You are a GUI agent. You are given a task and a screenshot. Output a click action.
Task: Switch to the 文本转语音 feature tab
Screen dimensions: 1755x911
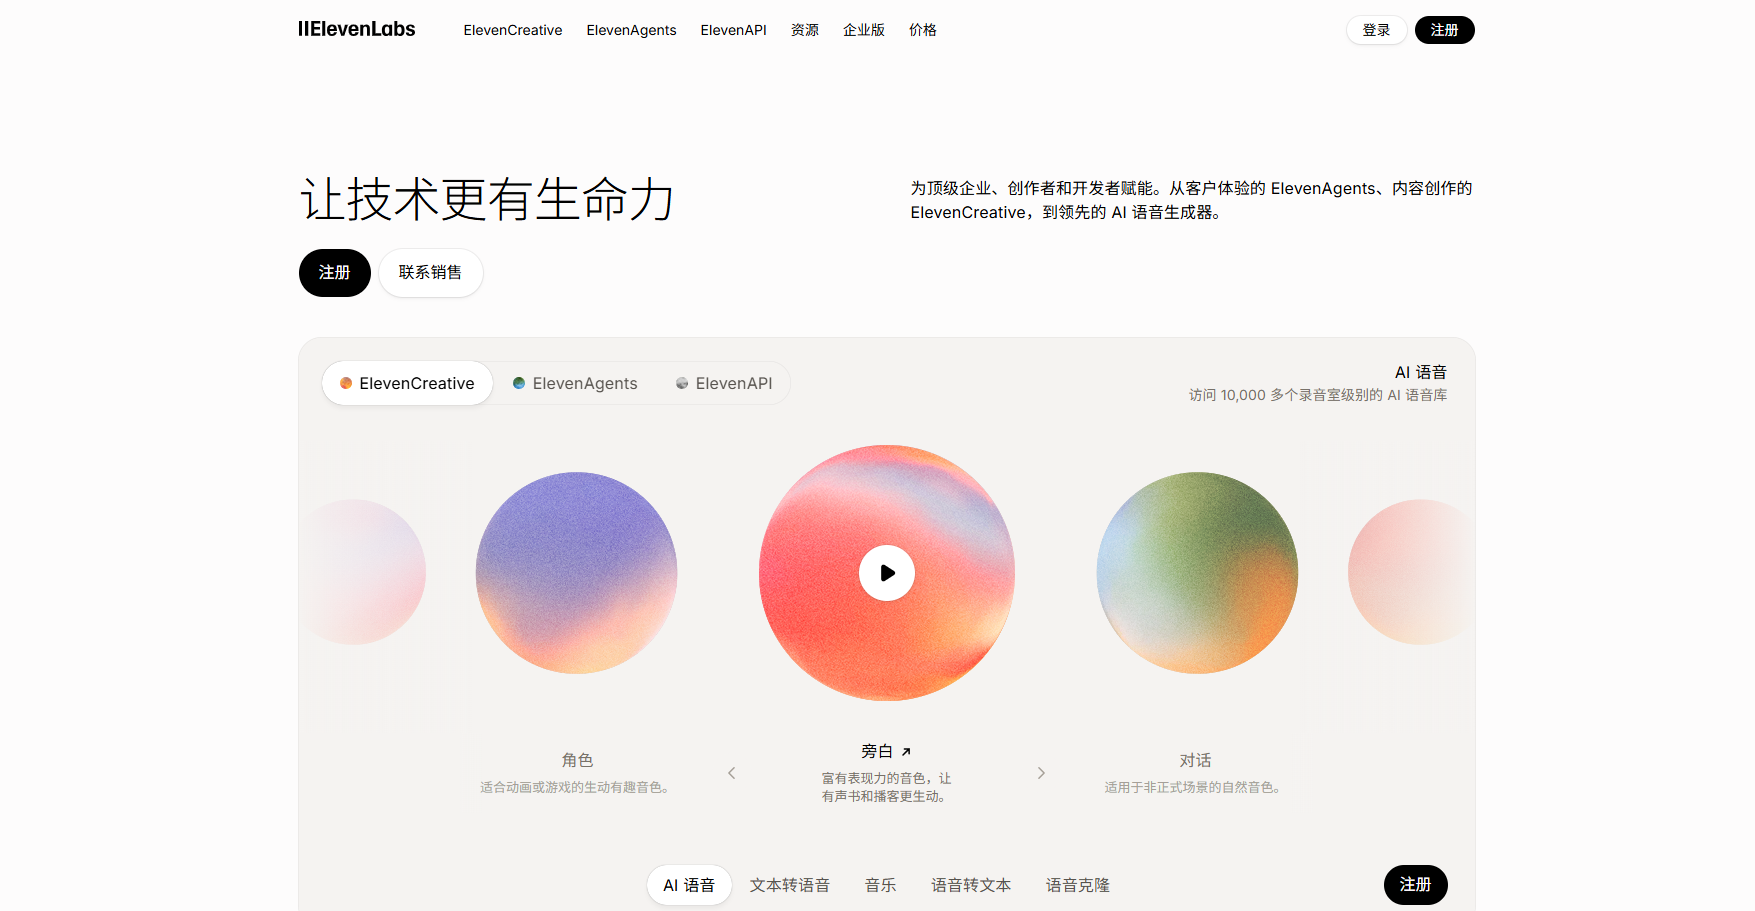coord(790,885)
